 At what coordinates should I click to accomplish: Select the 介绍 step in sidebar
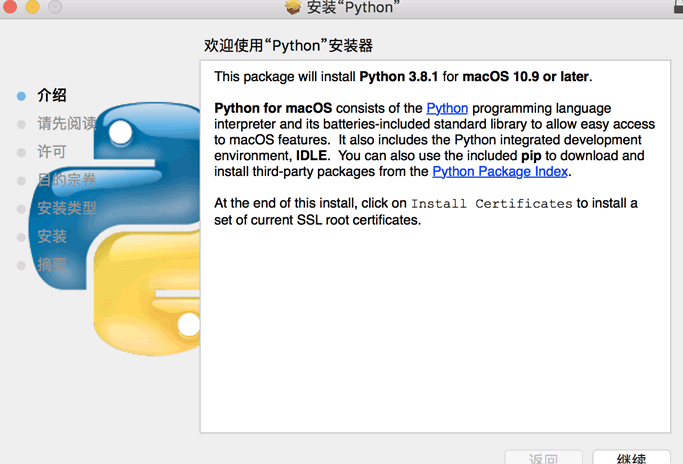click(x=52, y=95)
